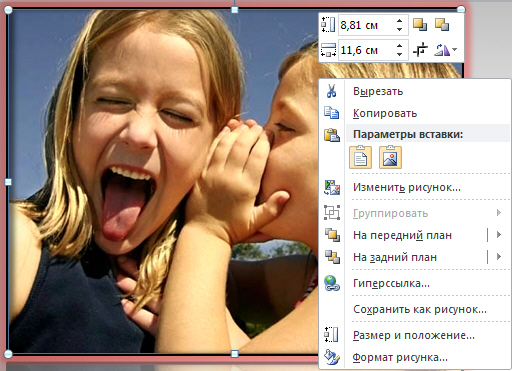Image resolution: width=512 pixels, height=371 pixels.
Task: Choose Use Destination Theme paste option
Action: 360,157
